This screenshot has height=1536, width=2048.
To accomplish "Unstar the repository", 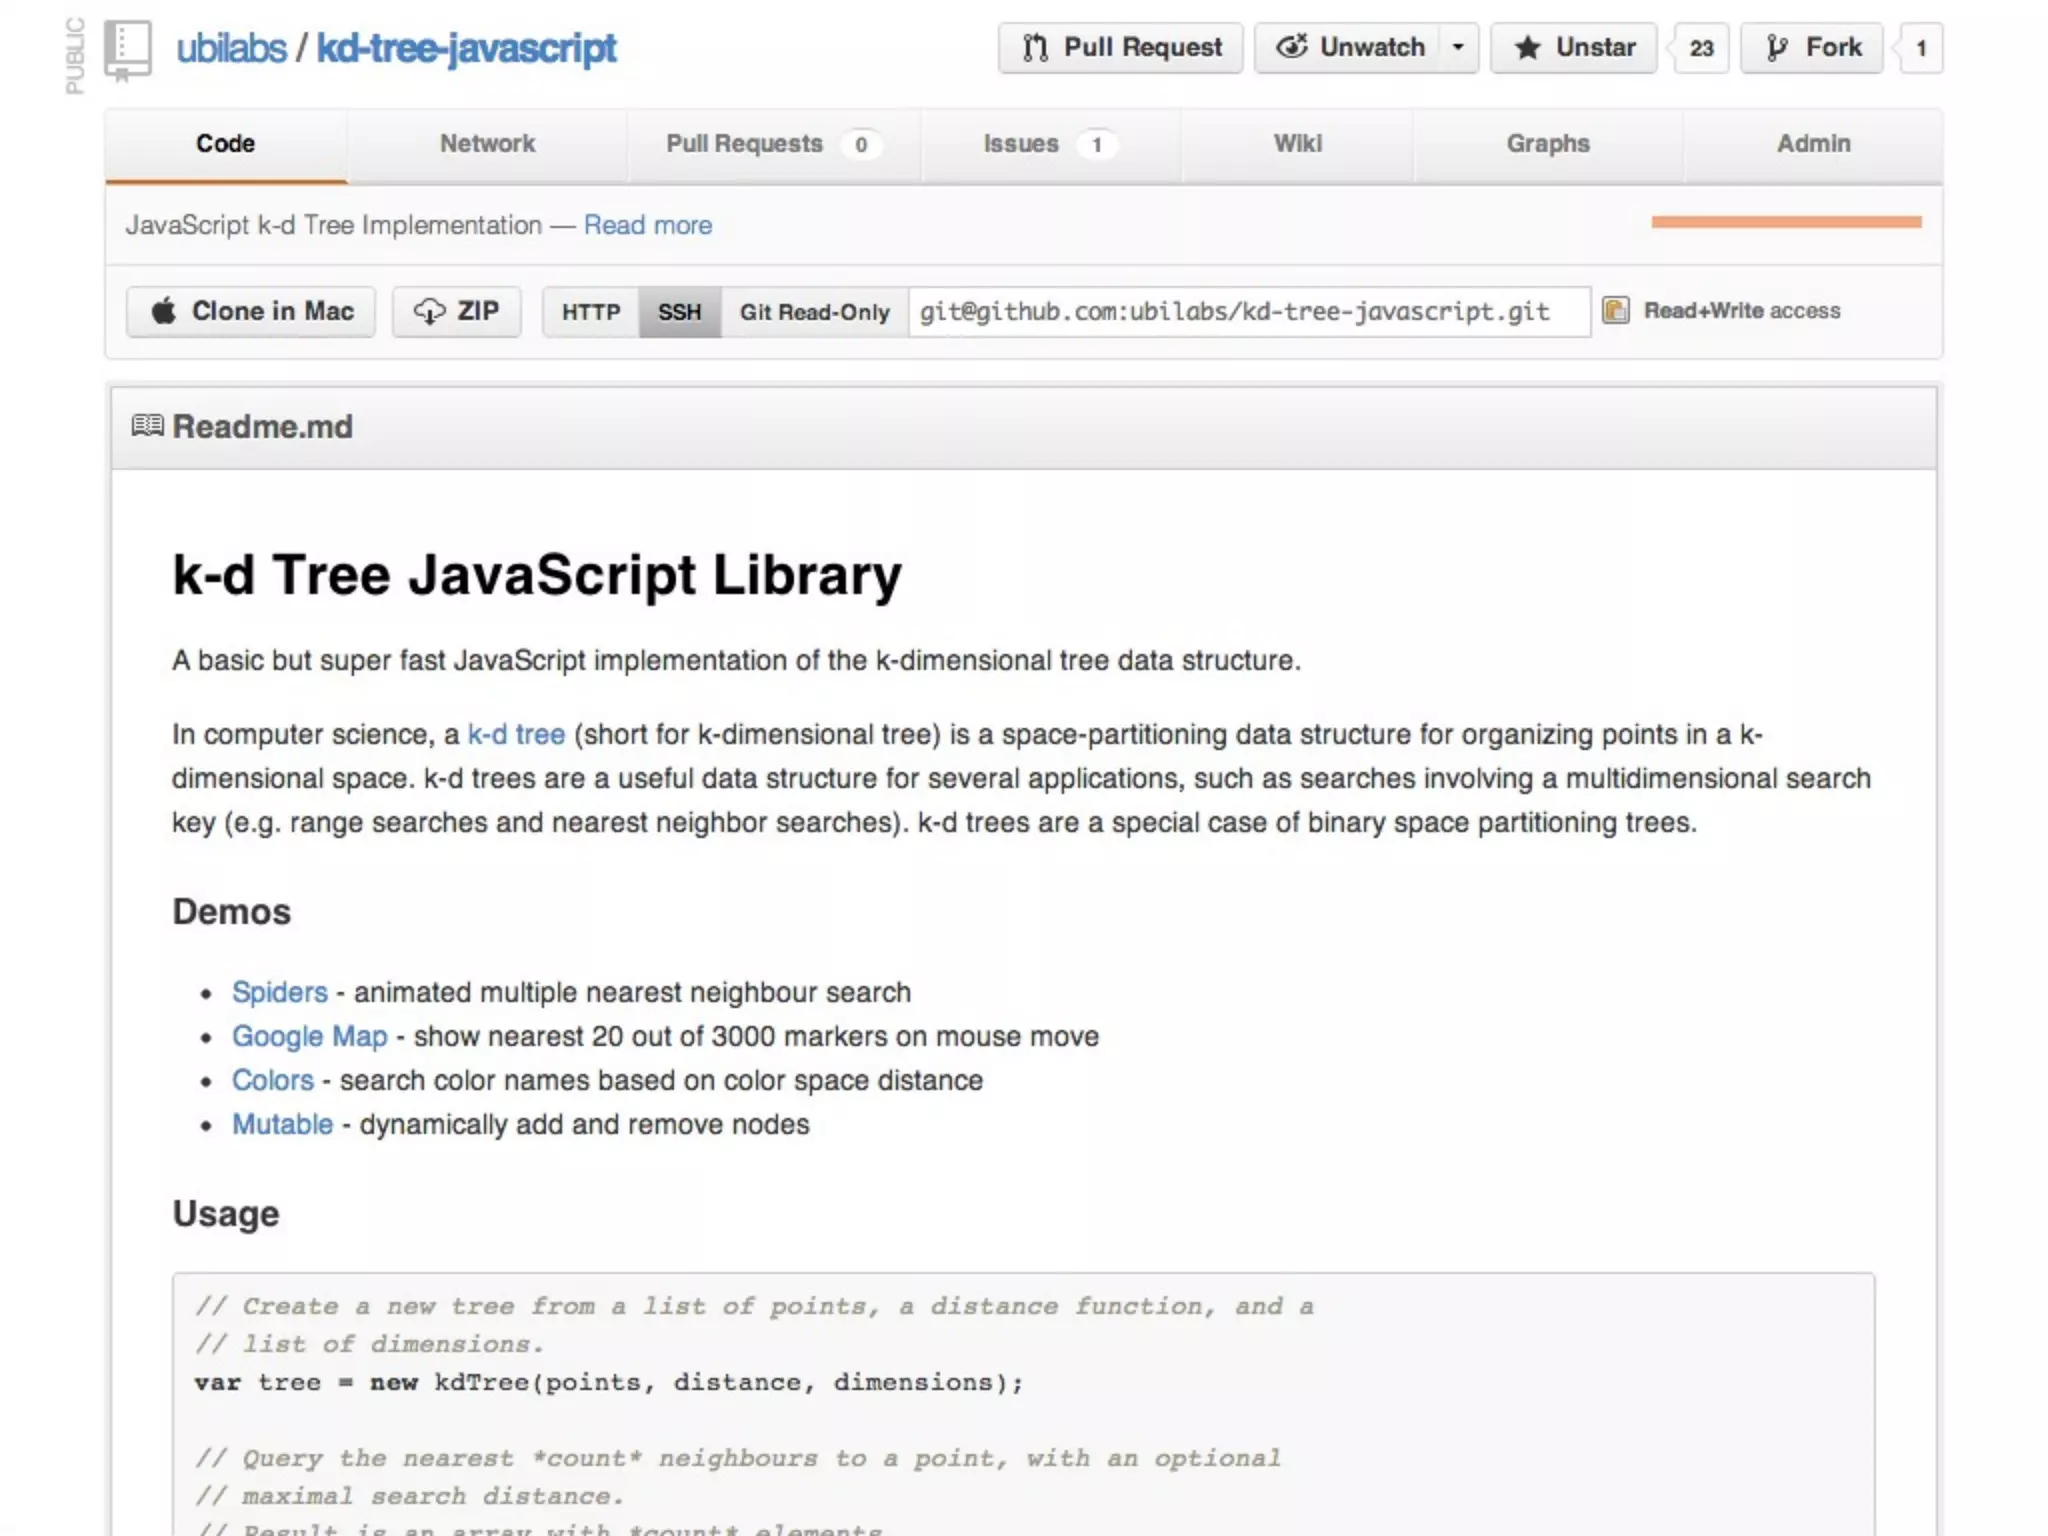I will click(x=1574, y=48).
